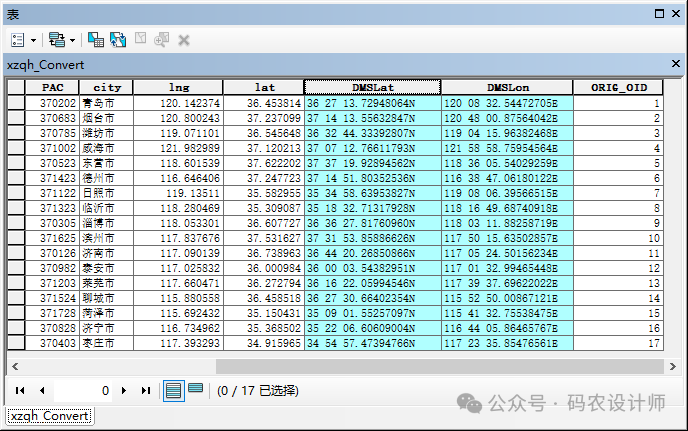Click the DMSLon column header
Viewport: 688px width, 431px height.
click(x=508, y=88)
